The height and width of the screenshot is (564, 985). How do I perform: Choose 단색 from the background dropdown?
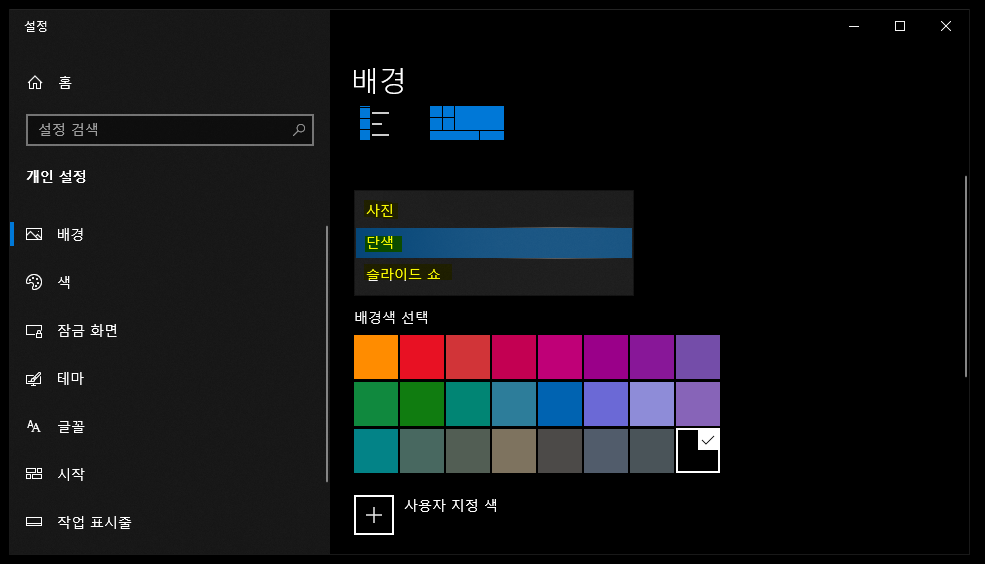tap(494, 243)
